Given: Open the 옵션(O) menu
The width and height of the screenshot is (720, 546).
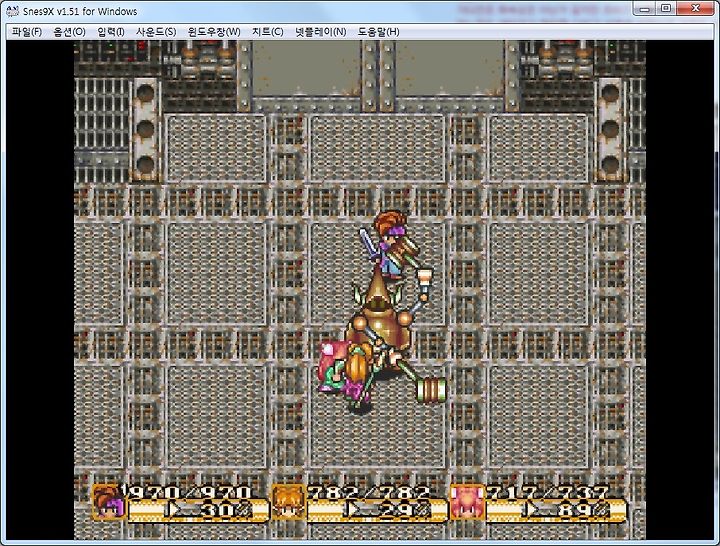Looking at the screenshot, I should click(x=69, y=32).
